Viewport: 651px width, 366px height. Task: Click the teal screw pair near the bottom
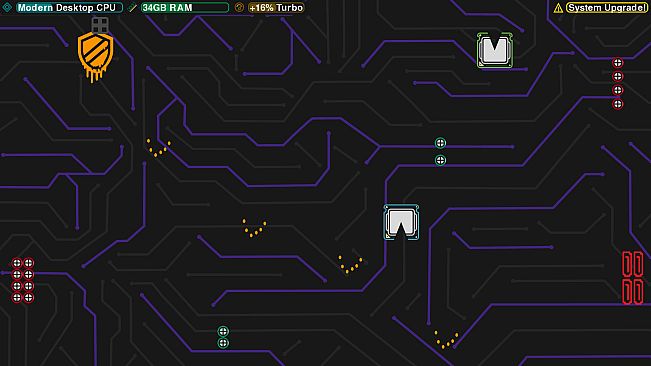point(223,337)
